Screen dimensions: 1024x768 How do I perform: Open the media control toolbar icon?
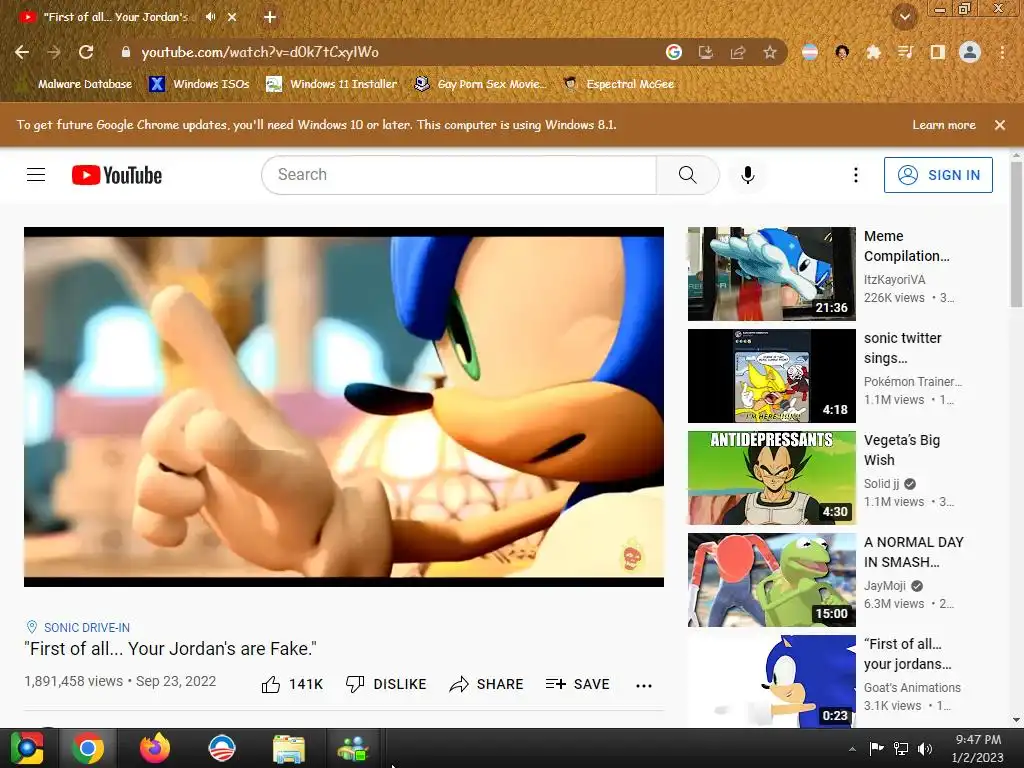pos(906,52)
